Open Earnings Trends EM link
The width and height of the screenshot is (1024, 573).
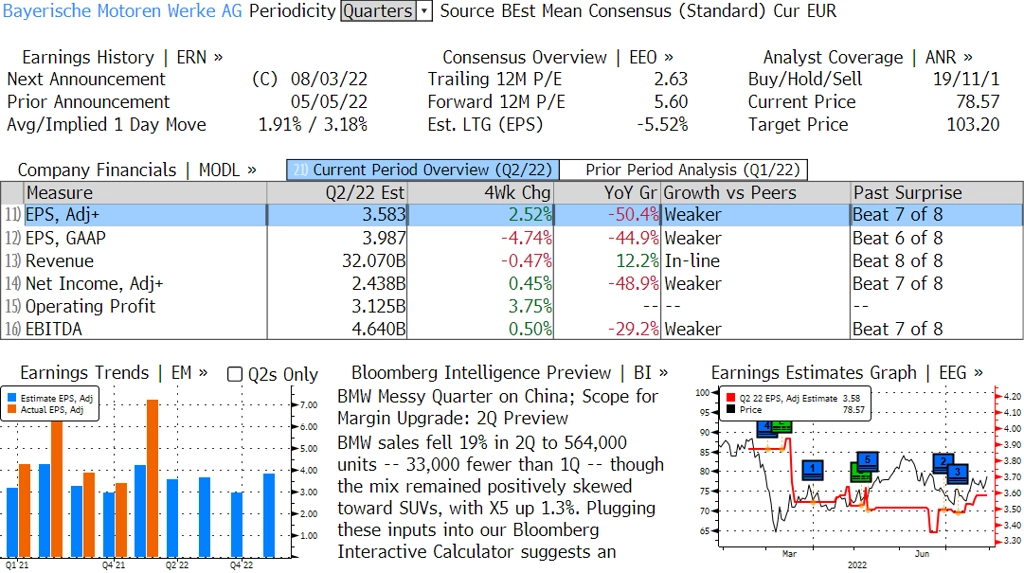coord(114,373)
